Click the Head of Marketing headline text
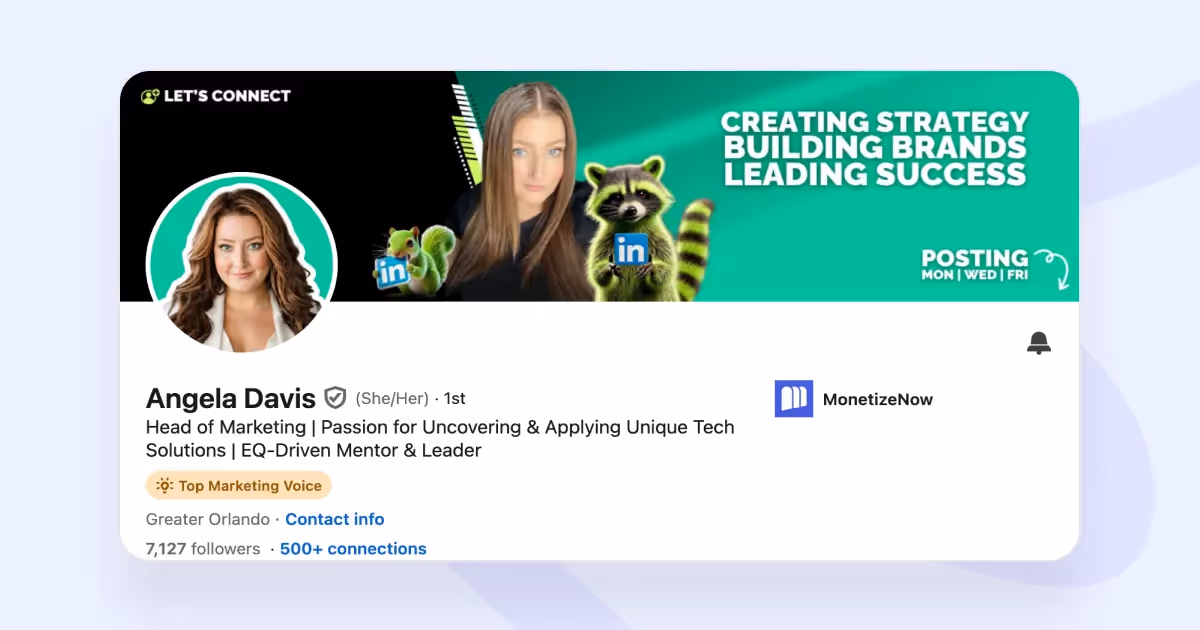Image resolution: width=1200 pixels, height=630 pixels. pyautogui.click(x=440, y=439)
